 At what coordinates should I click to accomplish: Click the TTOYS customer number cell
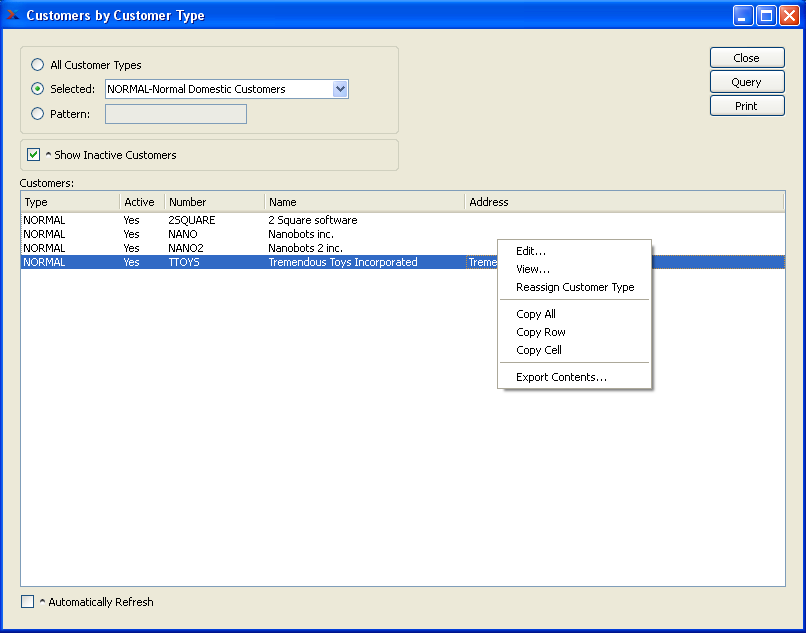pyautogui.click(x=184, y=262)
